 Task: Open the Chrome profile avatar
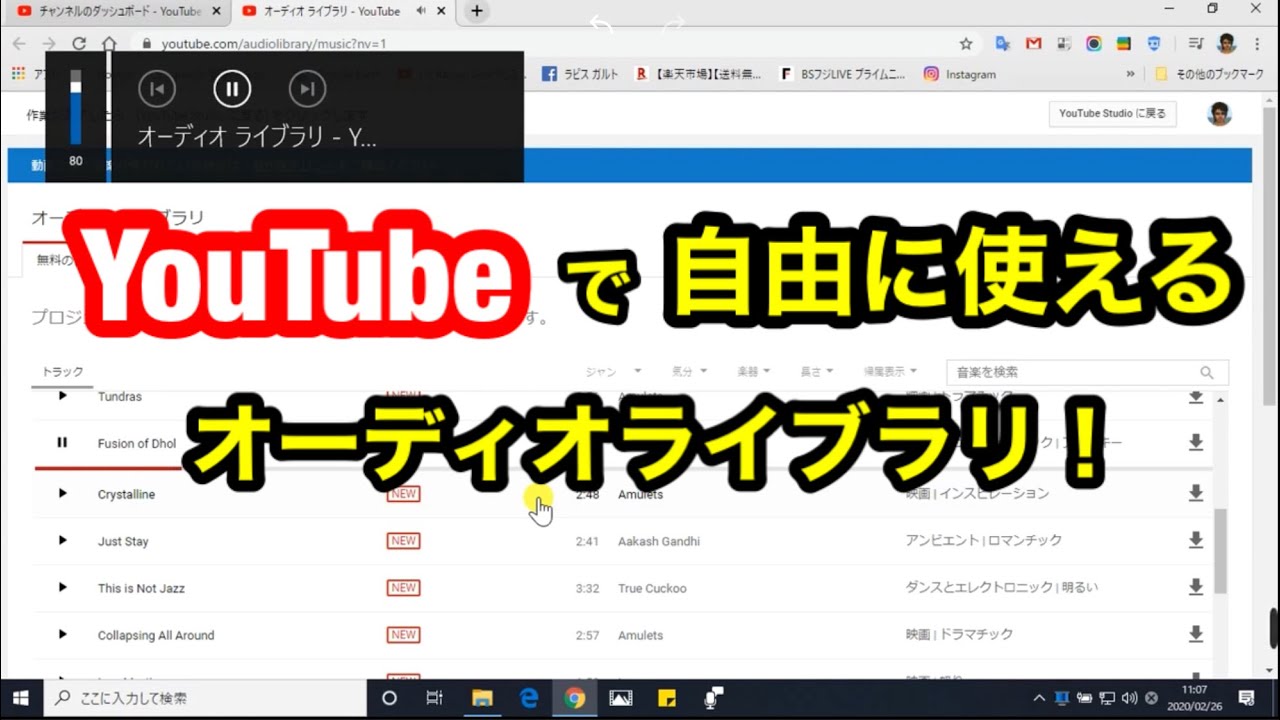point(1227,44)
